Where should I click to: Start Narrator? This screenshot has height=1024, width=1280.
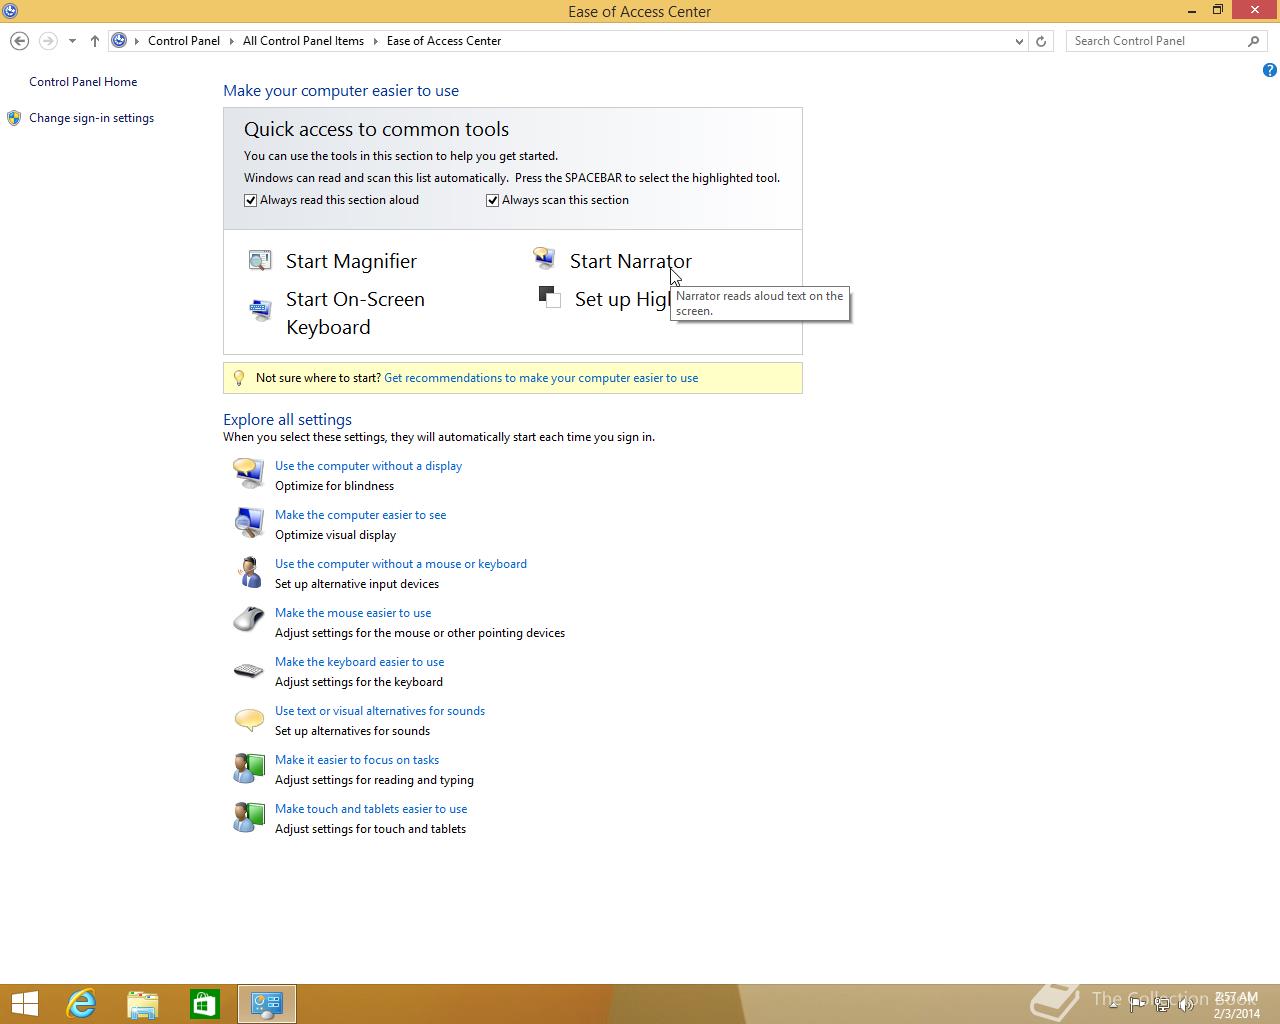coord(631,261)
